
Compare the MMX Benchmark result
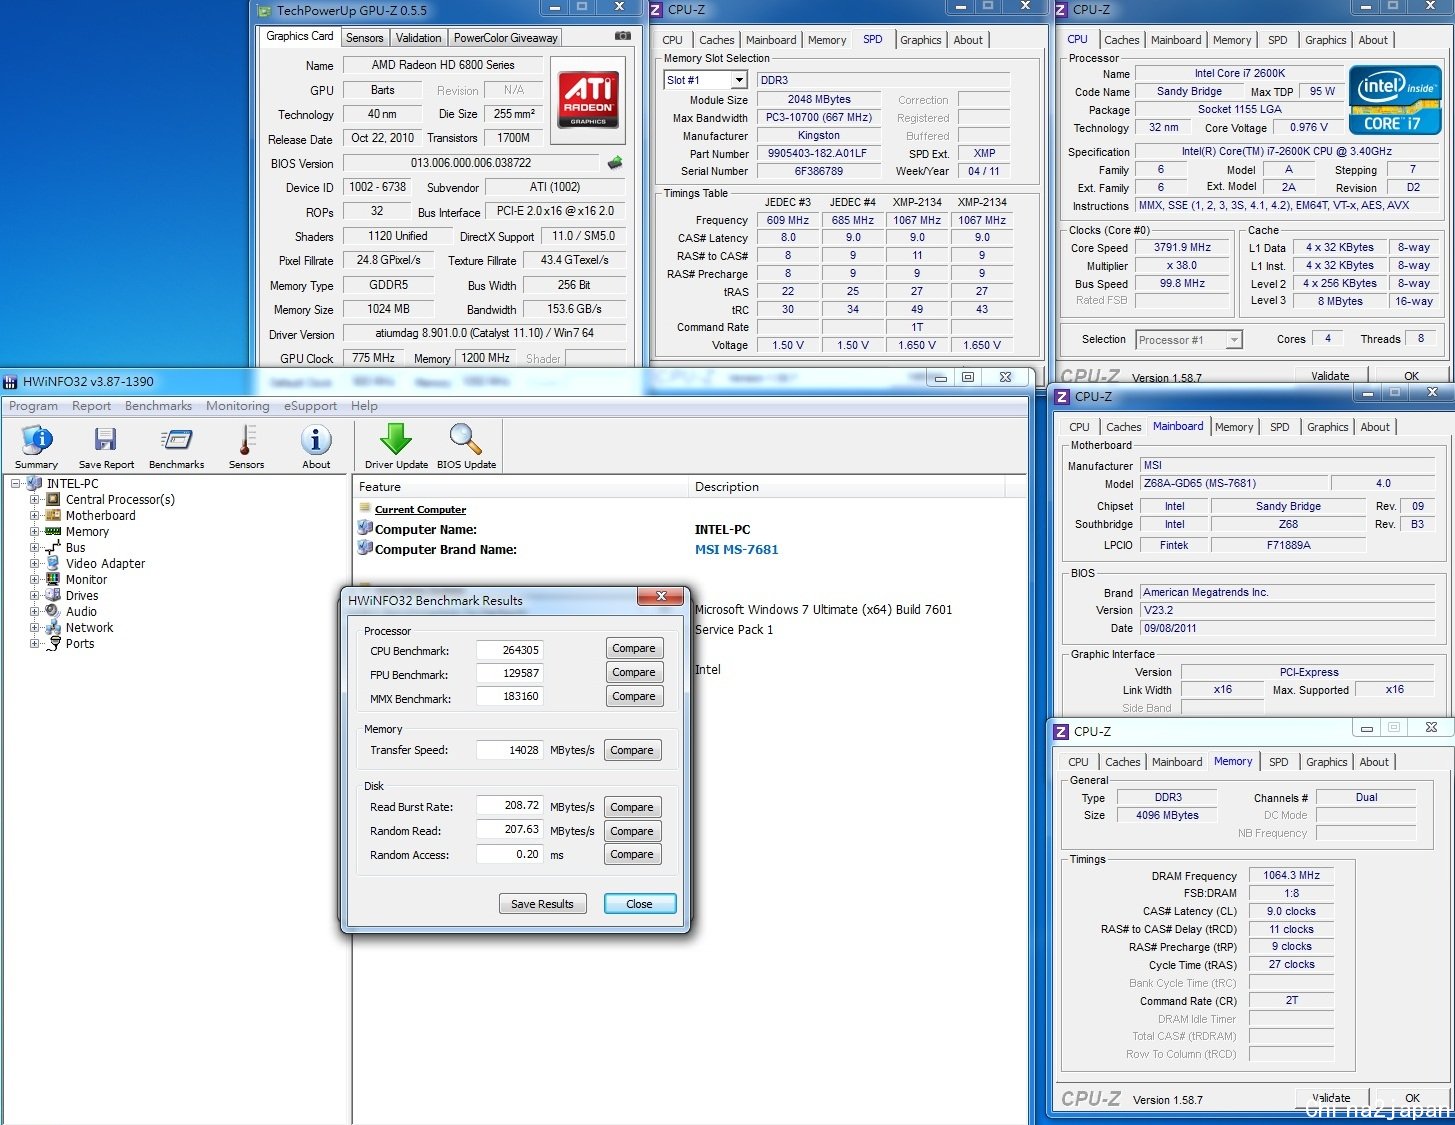coord(634,696)
